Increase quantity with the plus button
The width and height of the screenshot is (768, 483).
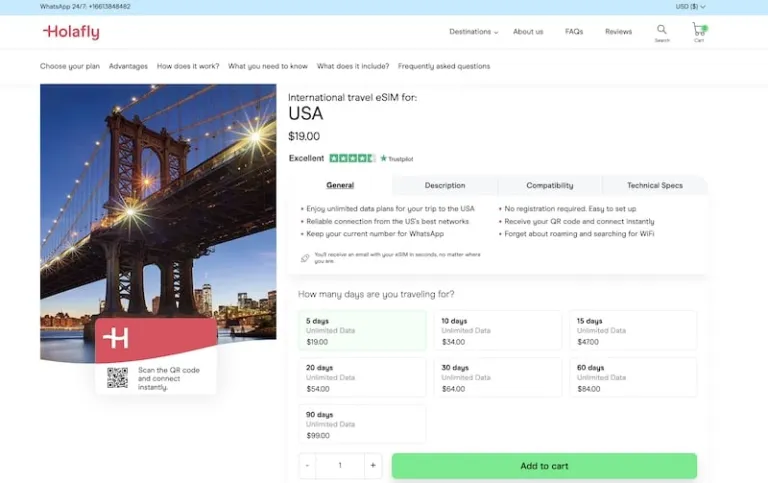point(373,466)
